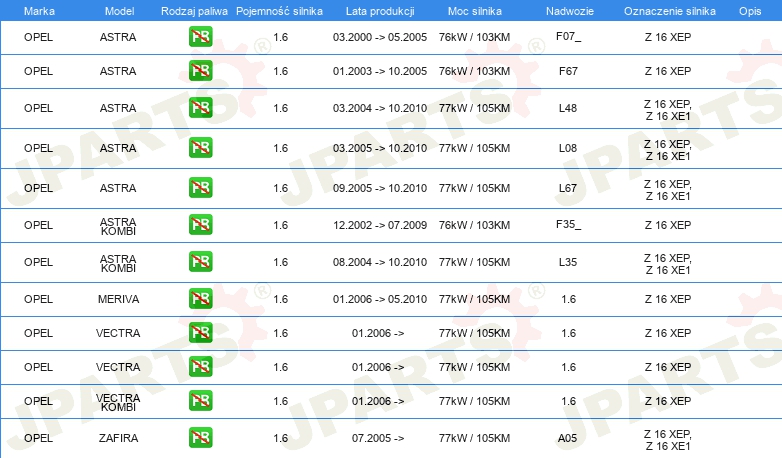This screenshot has height=458, width=782.
Task: Click the Model column header
Action: [119, 11]
